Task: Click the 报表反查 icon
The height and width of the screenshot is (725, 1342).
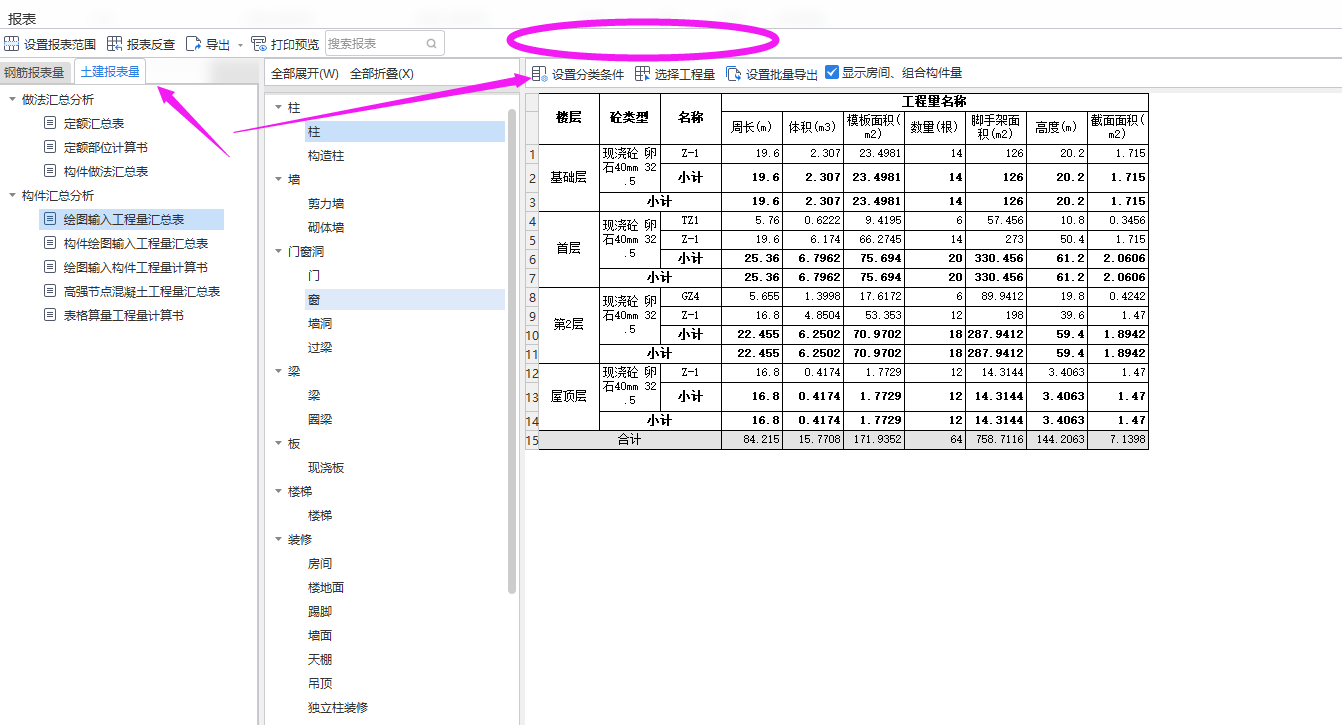Action: click(x=115, y=44)
